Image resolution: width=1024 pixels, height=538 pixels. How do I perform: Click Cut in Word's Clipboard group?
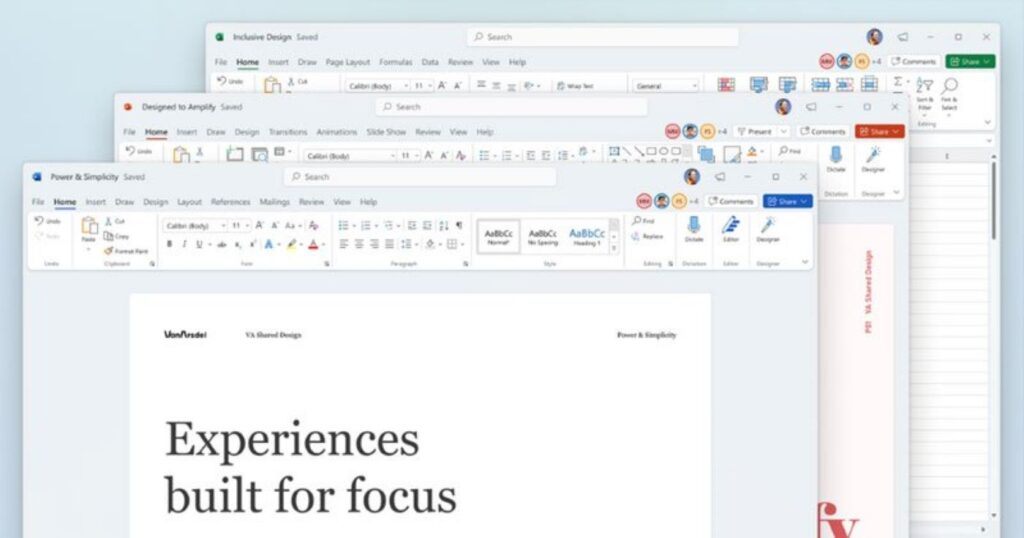[115, 221]
